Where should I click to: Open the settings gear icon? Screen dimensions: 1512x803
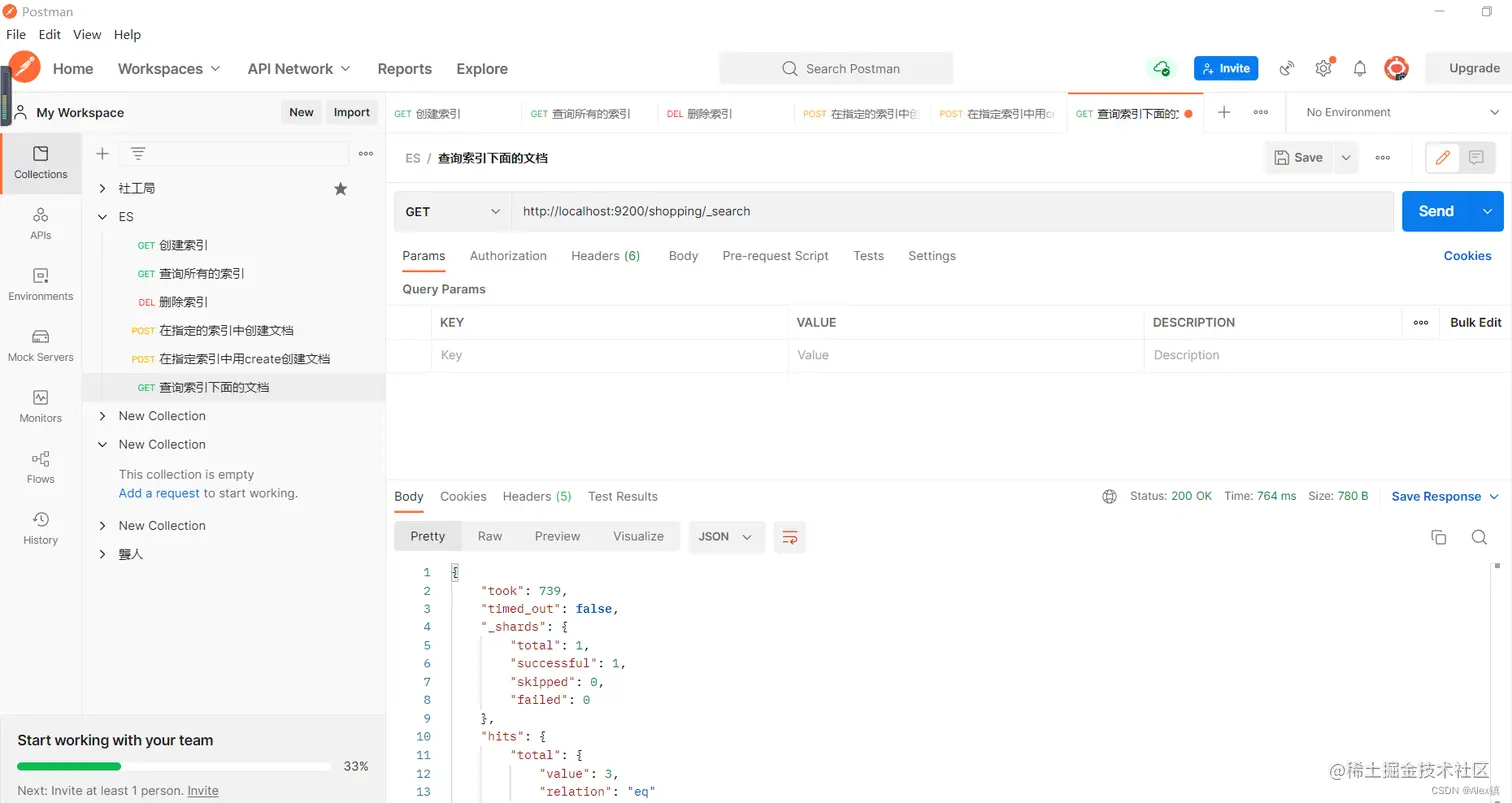[1323, 68]
